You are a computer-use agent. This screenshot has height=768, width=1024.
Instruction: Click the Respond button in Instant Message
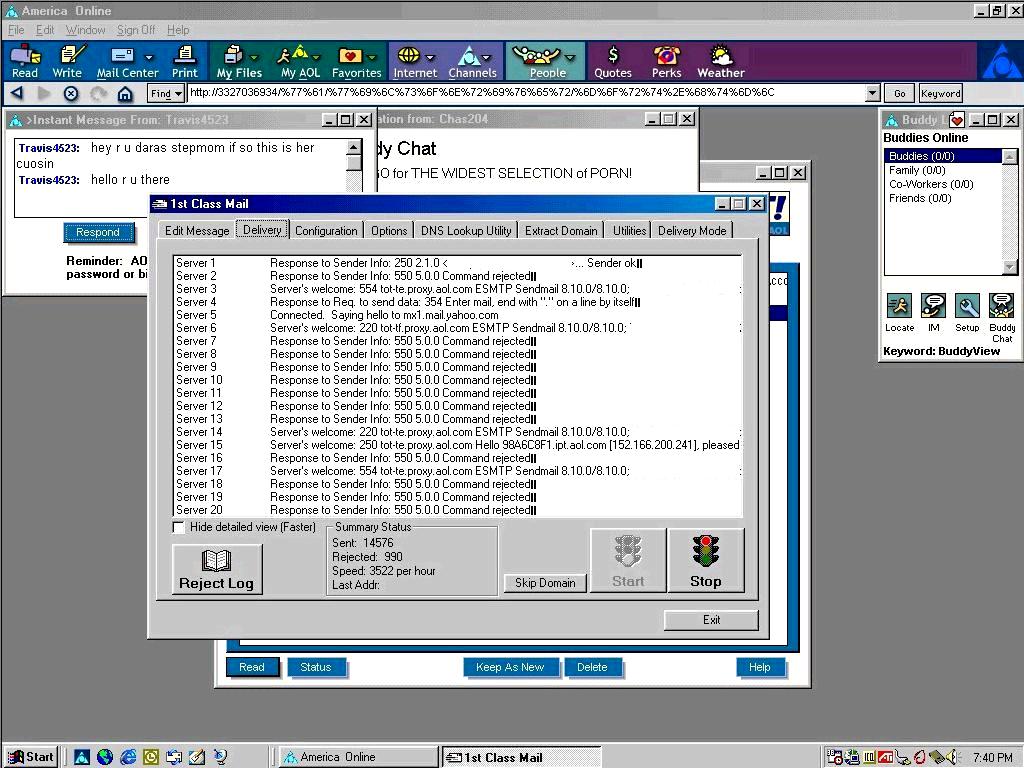click(x=98, y=232)
